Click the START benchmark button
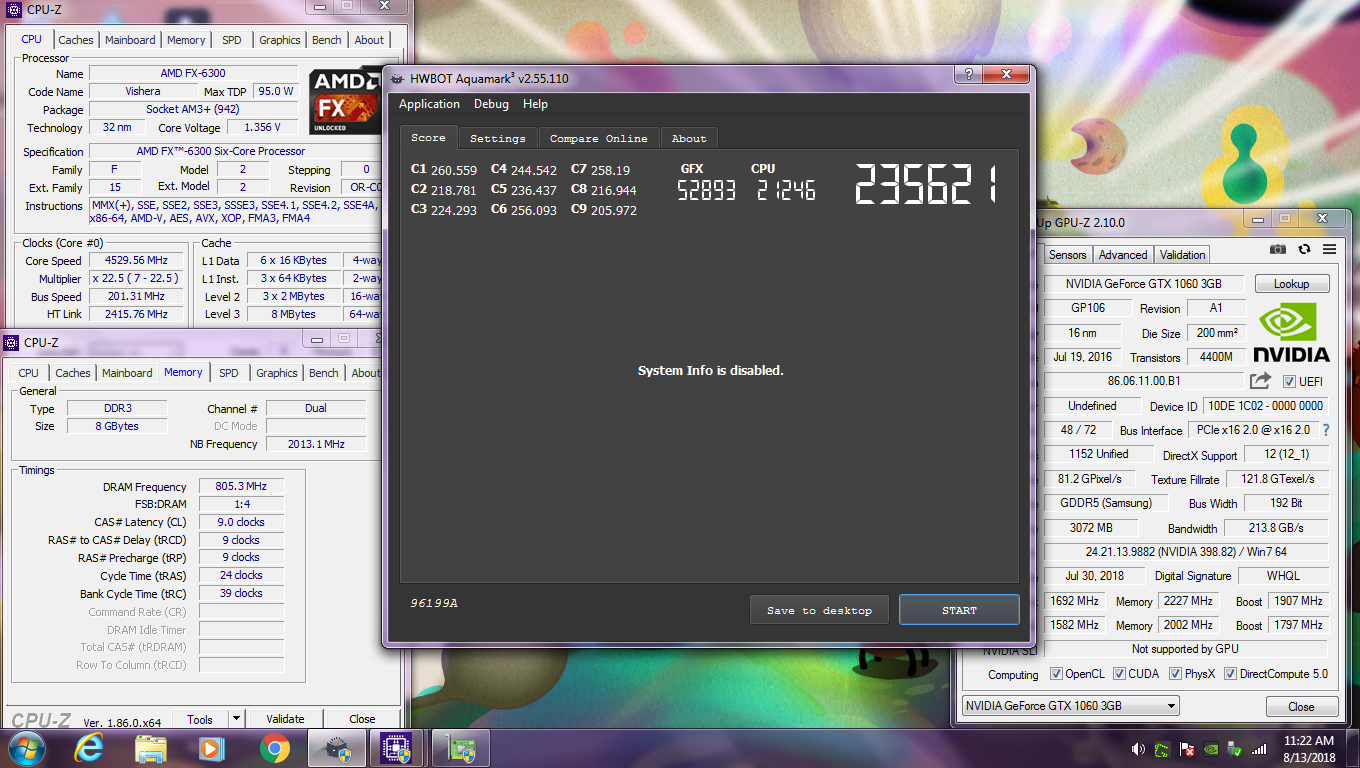The height and width of the screenshot is (768, 1360). [959, 610]
